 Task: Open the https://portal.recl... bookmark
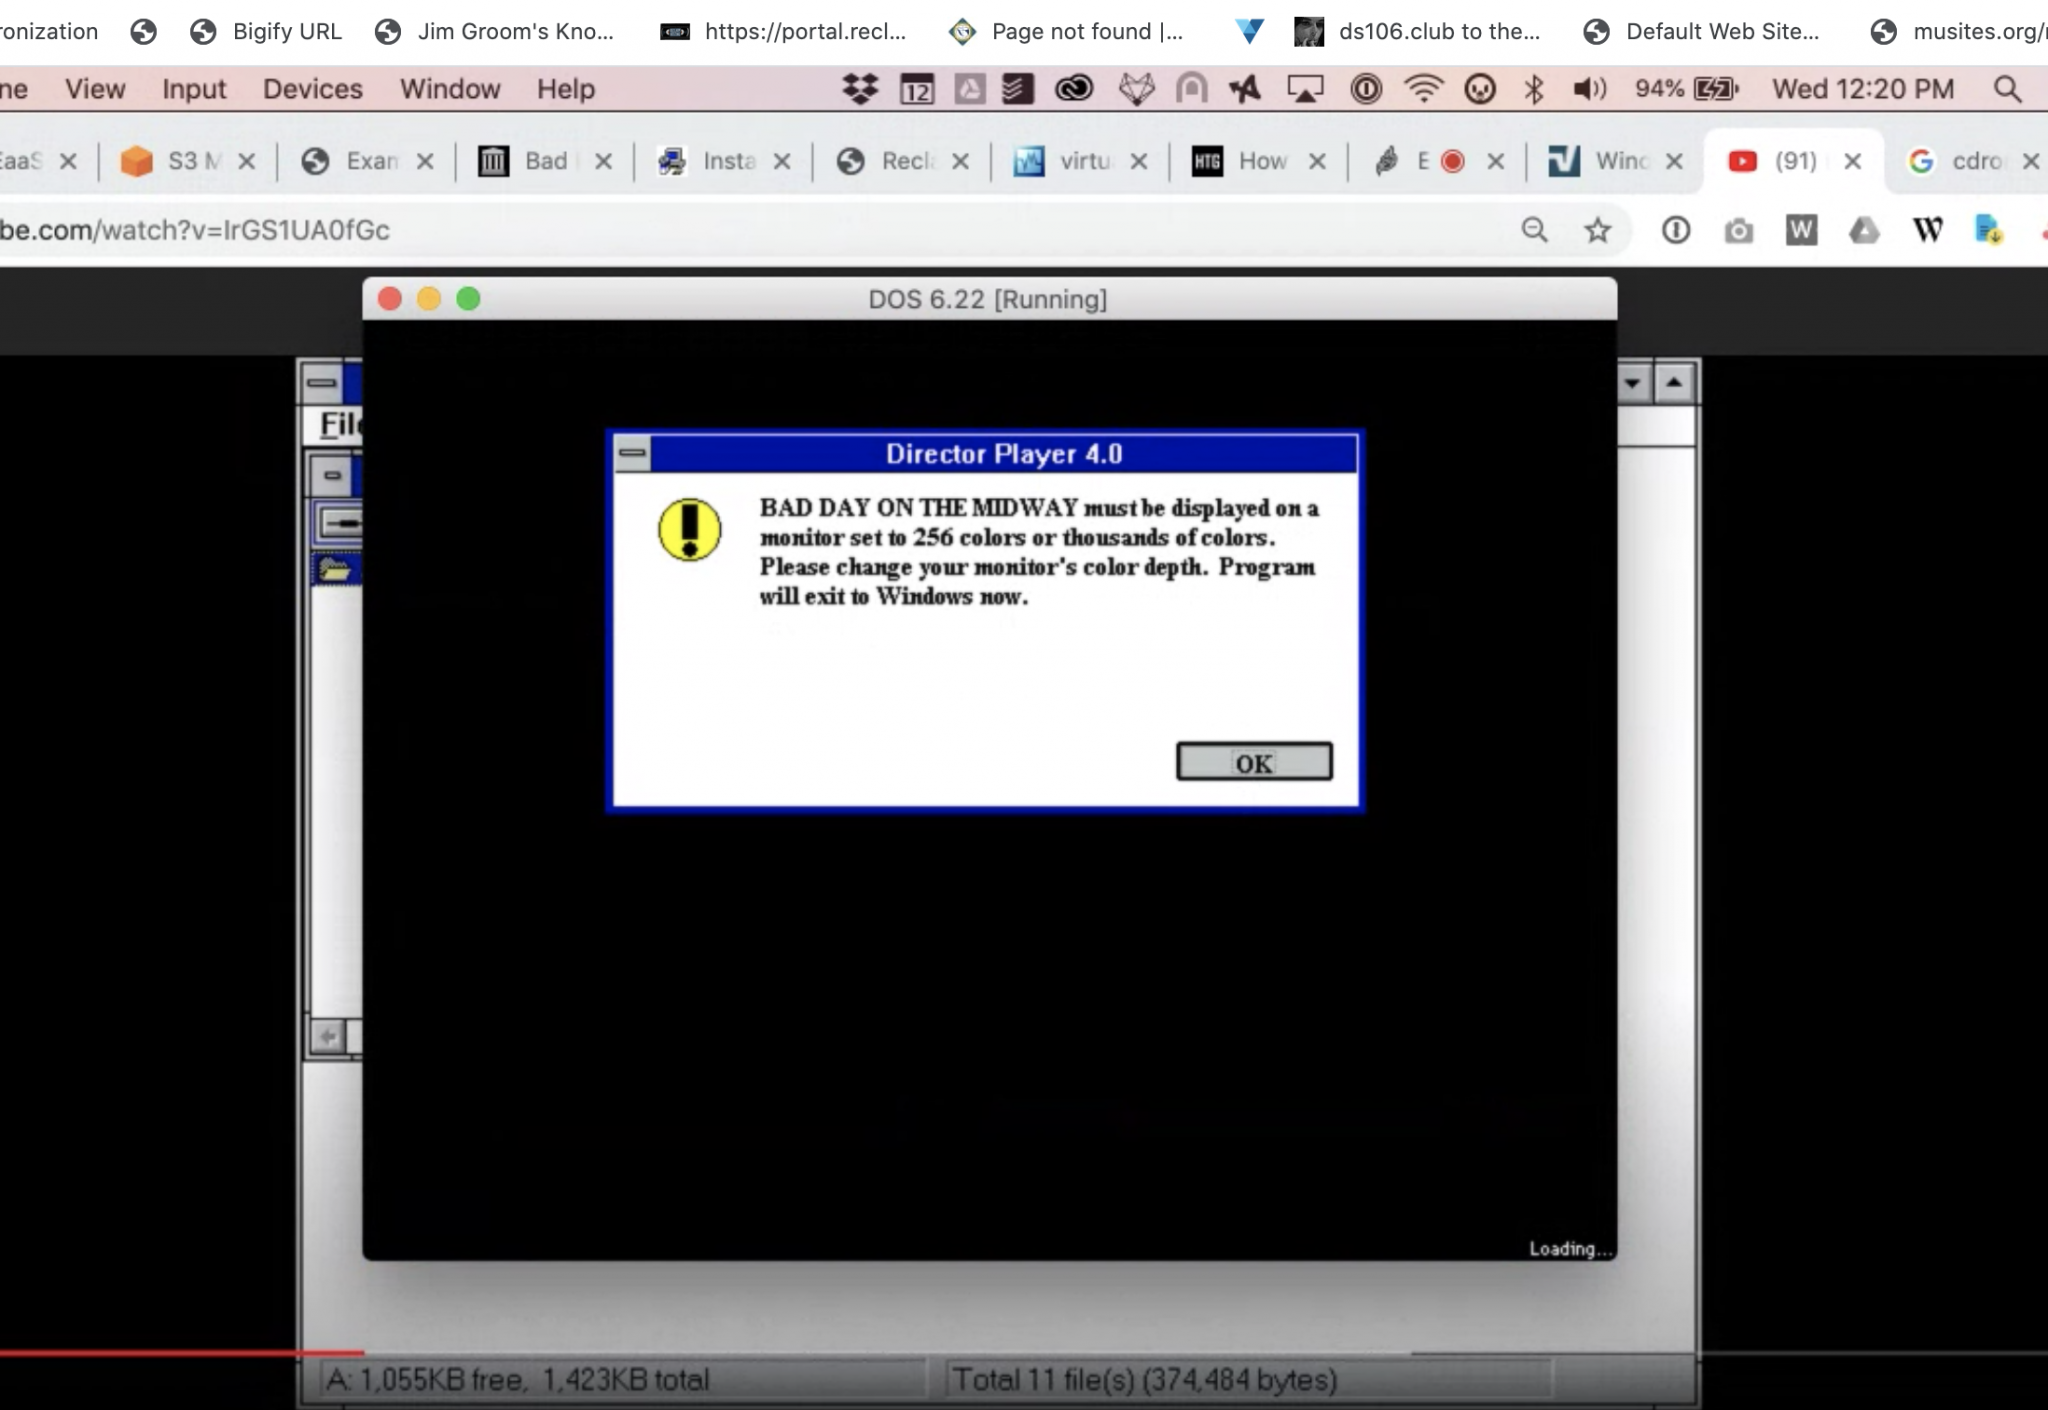pyautogui.click(x=784, y=32)
